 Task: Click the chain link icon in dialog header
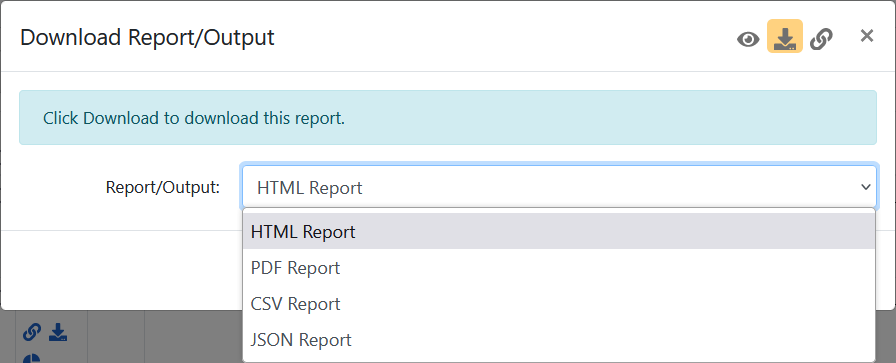pyautogui.click(x=821, y=39)
